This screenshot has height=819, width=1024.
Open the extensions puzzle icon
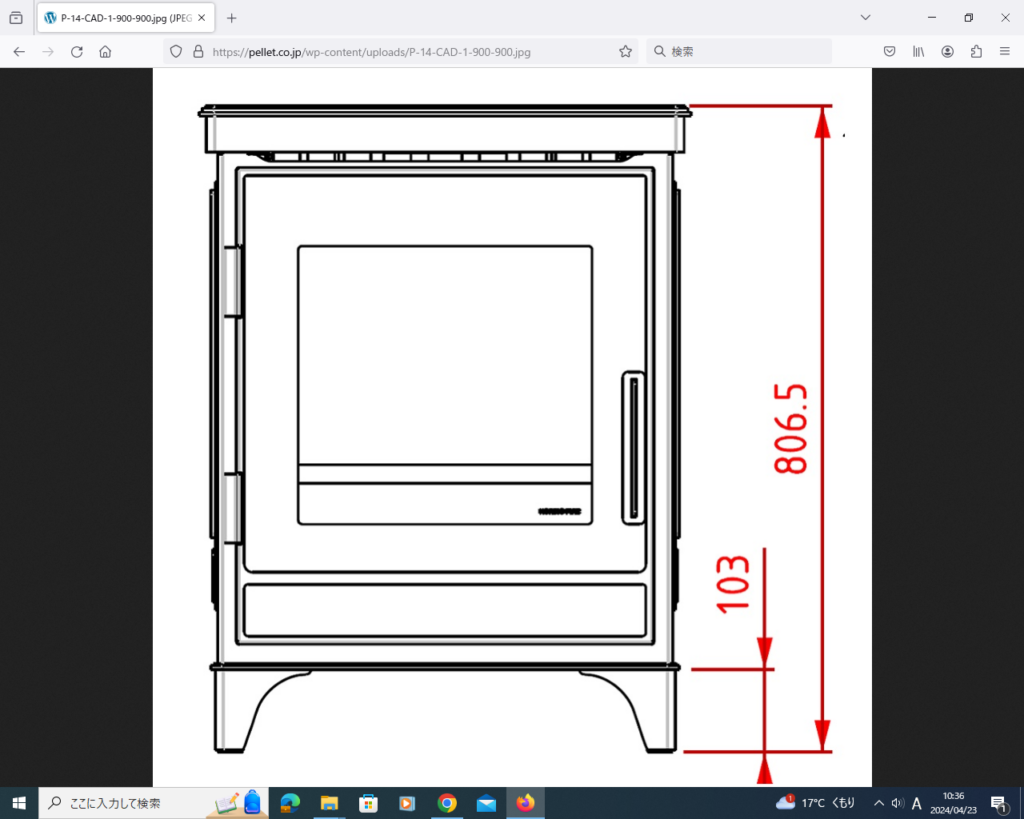pyautogui.click(x=976, y=52)
